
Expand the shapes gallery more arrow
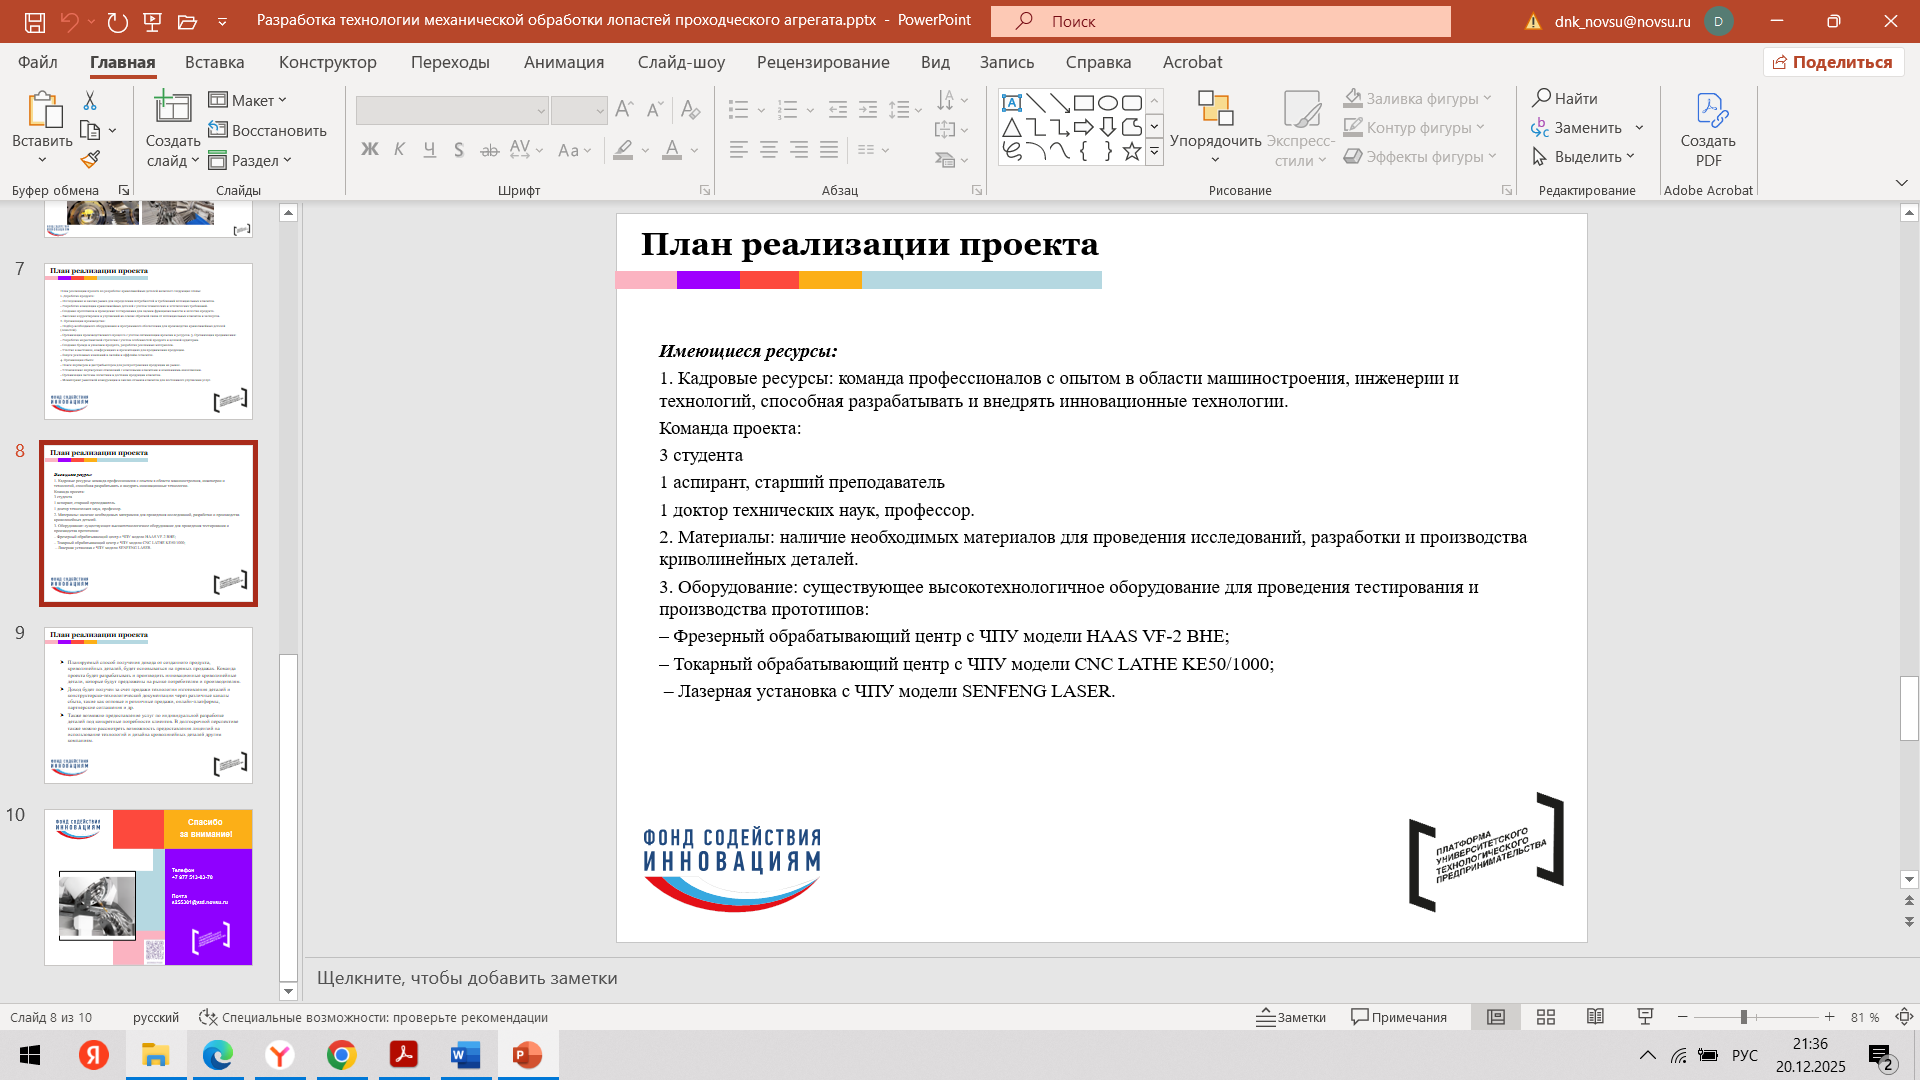[1154, 153]
